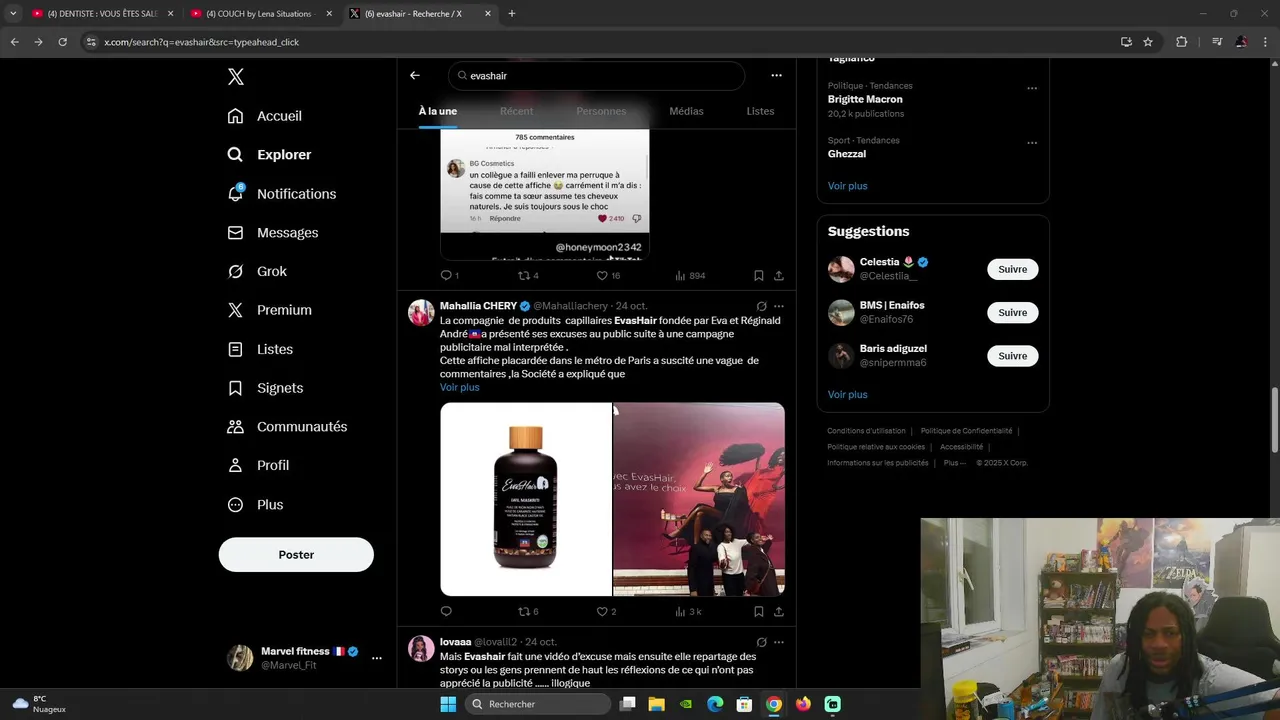Click the Communautés sidebar icon
The width and height of the screenshot is (1280, 720).
pyautogui.click(x=235, y=427)
